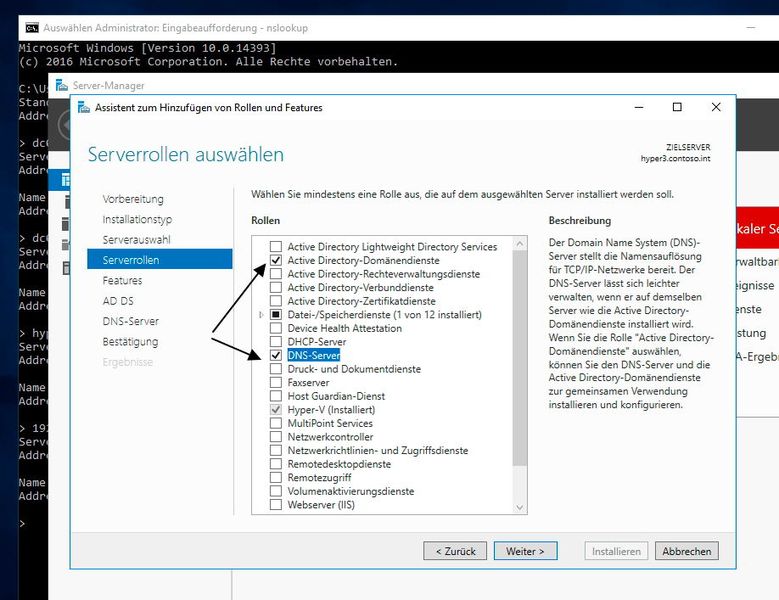
Task: Click roles list scroll down arrow
Action: coord(520,507)
